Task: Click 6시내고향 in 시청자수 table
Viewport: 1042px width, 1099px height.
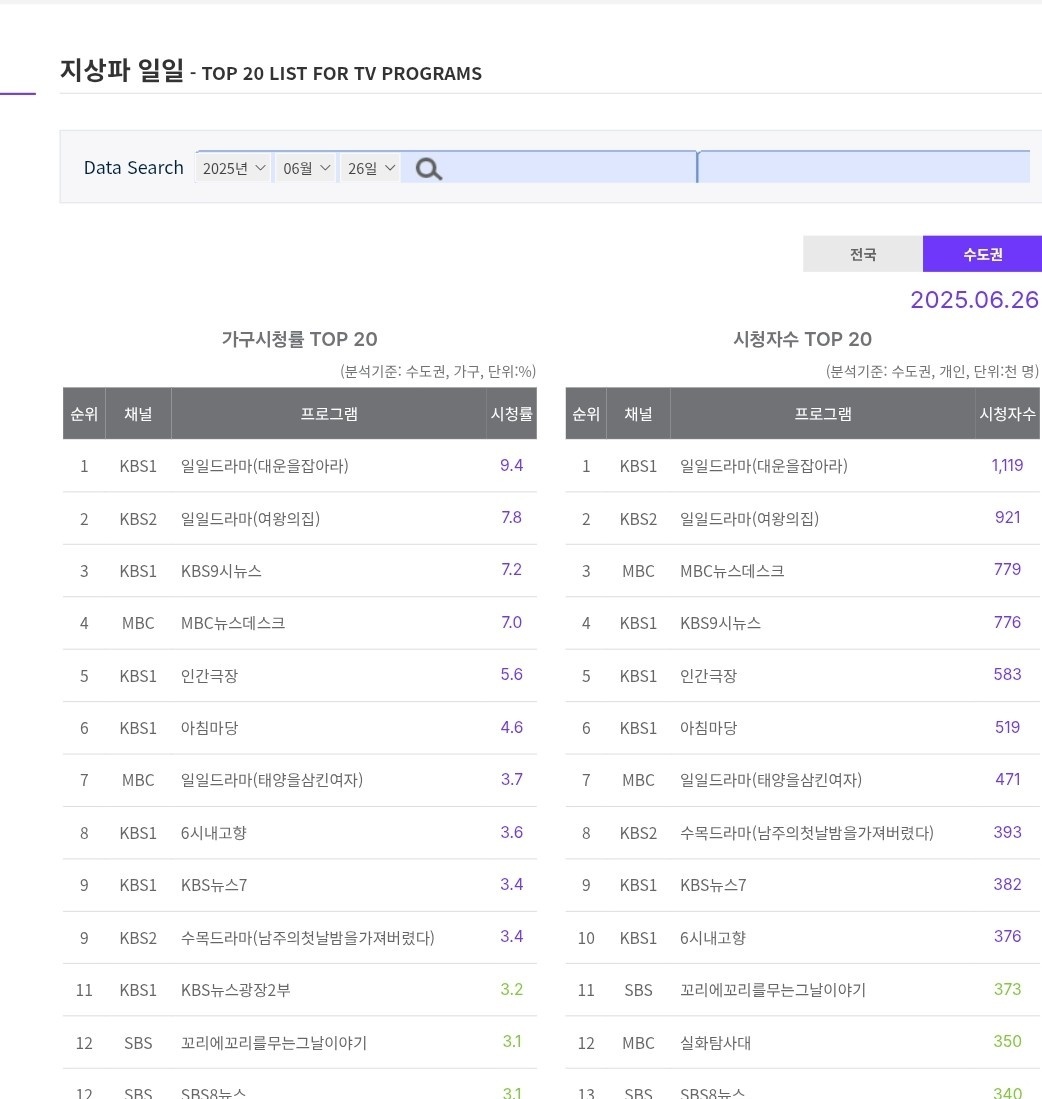Action: coord(713,938)
